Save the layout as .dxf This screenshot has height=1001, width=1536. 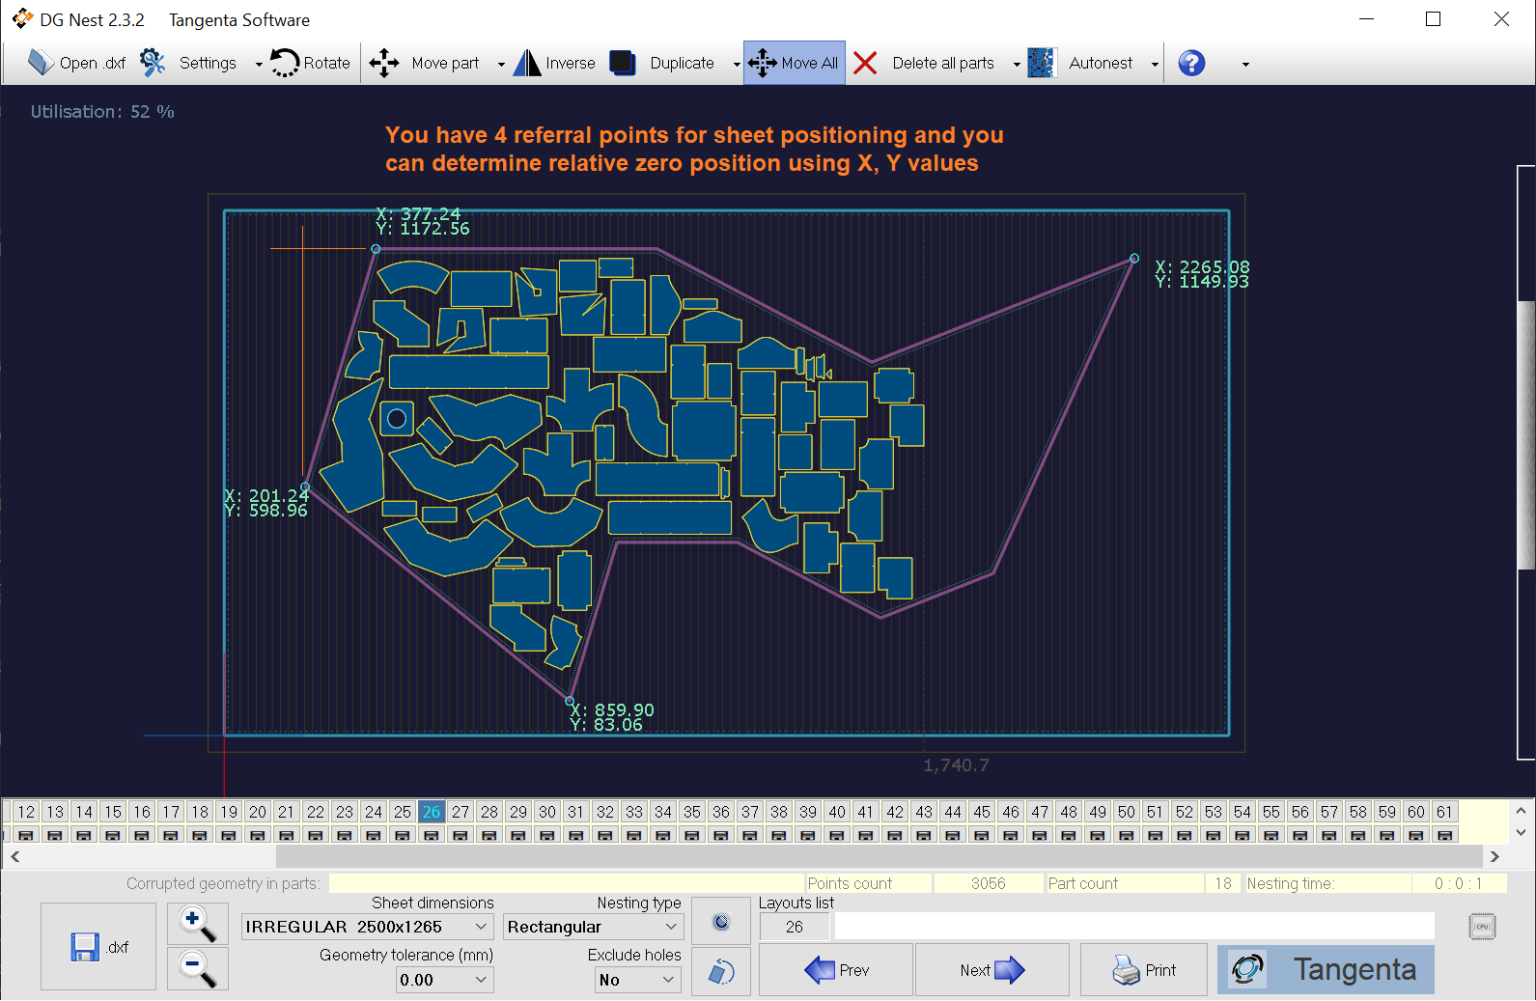click(x=97, y=945)
